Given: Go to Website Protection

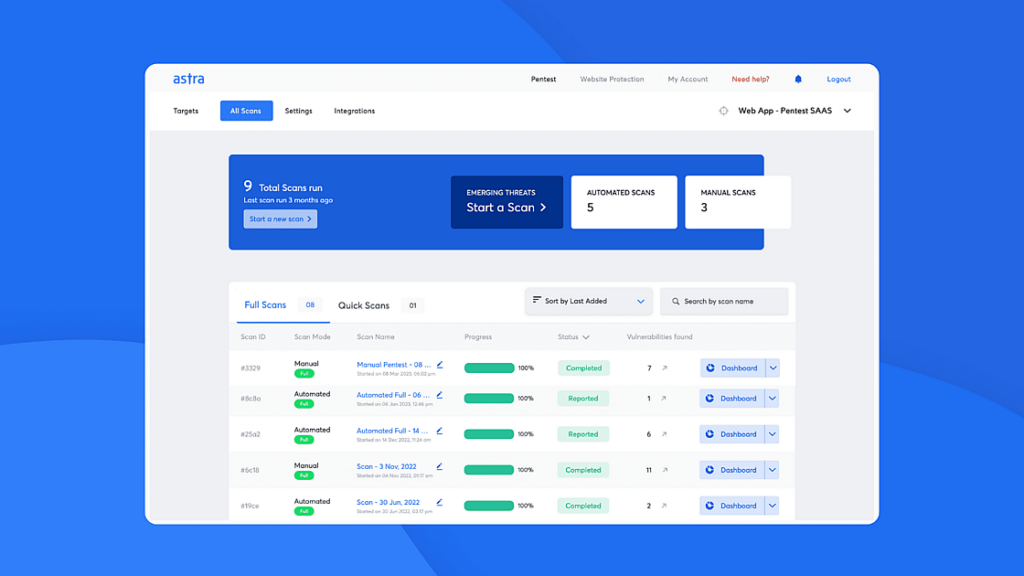Looking at the screenshot, I should (x=612, y=79).
